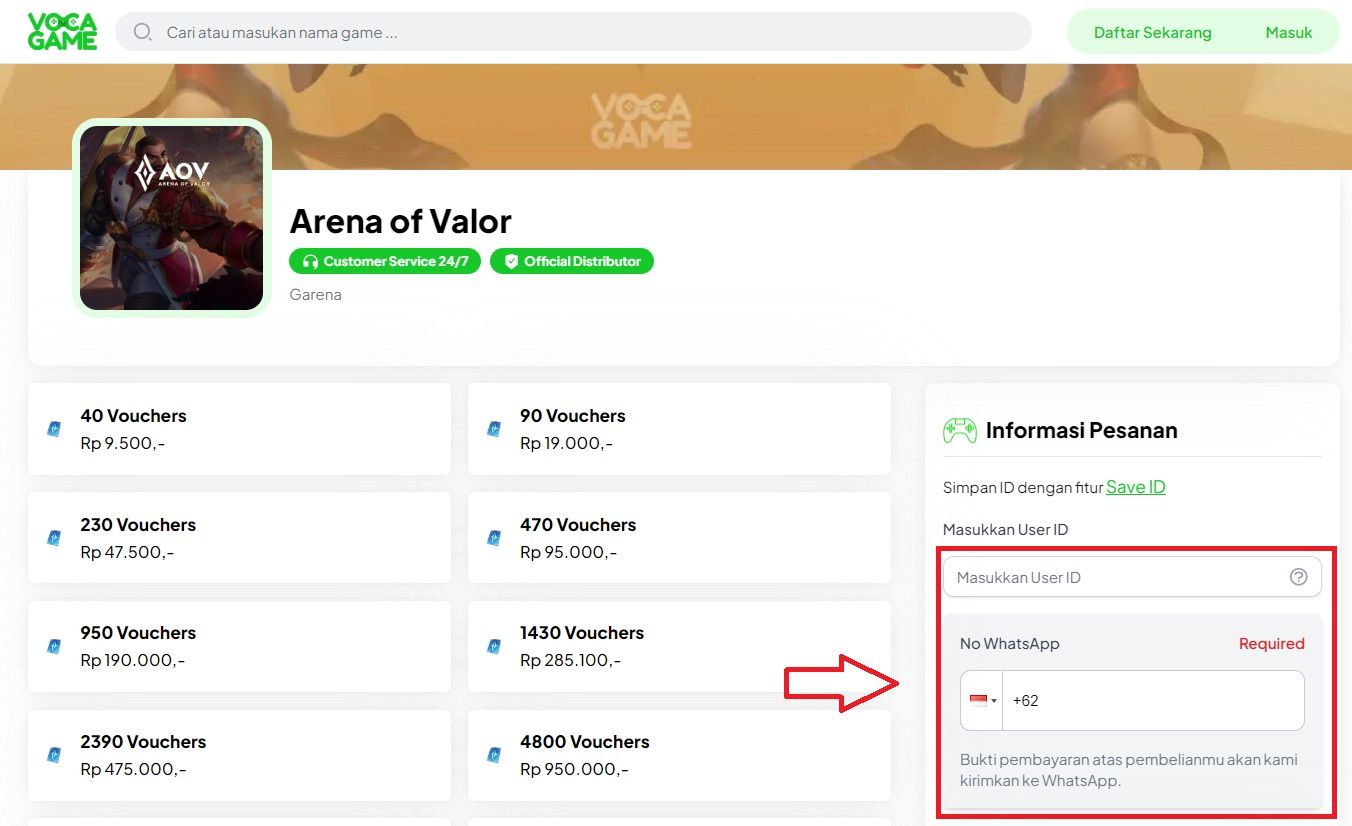Select the 470 Vouchers package

click(x=679, y=538)
